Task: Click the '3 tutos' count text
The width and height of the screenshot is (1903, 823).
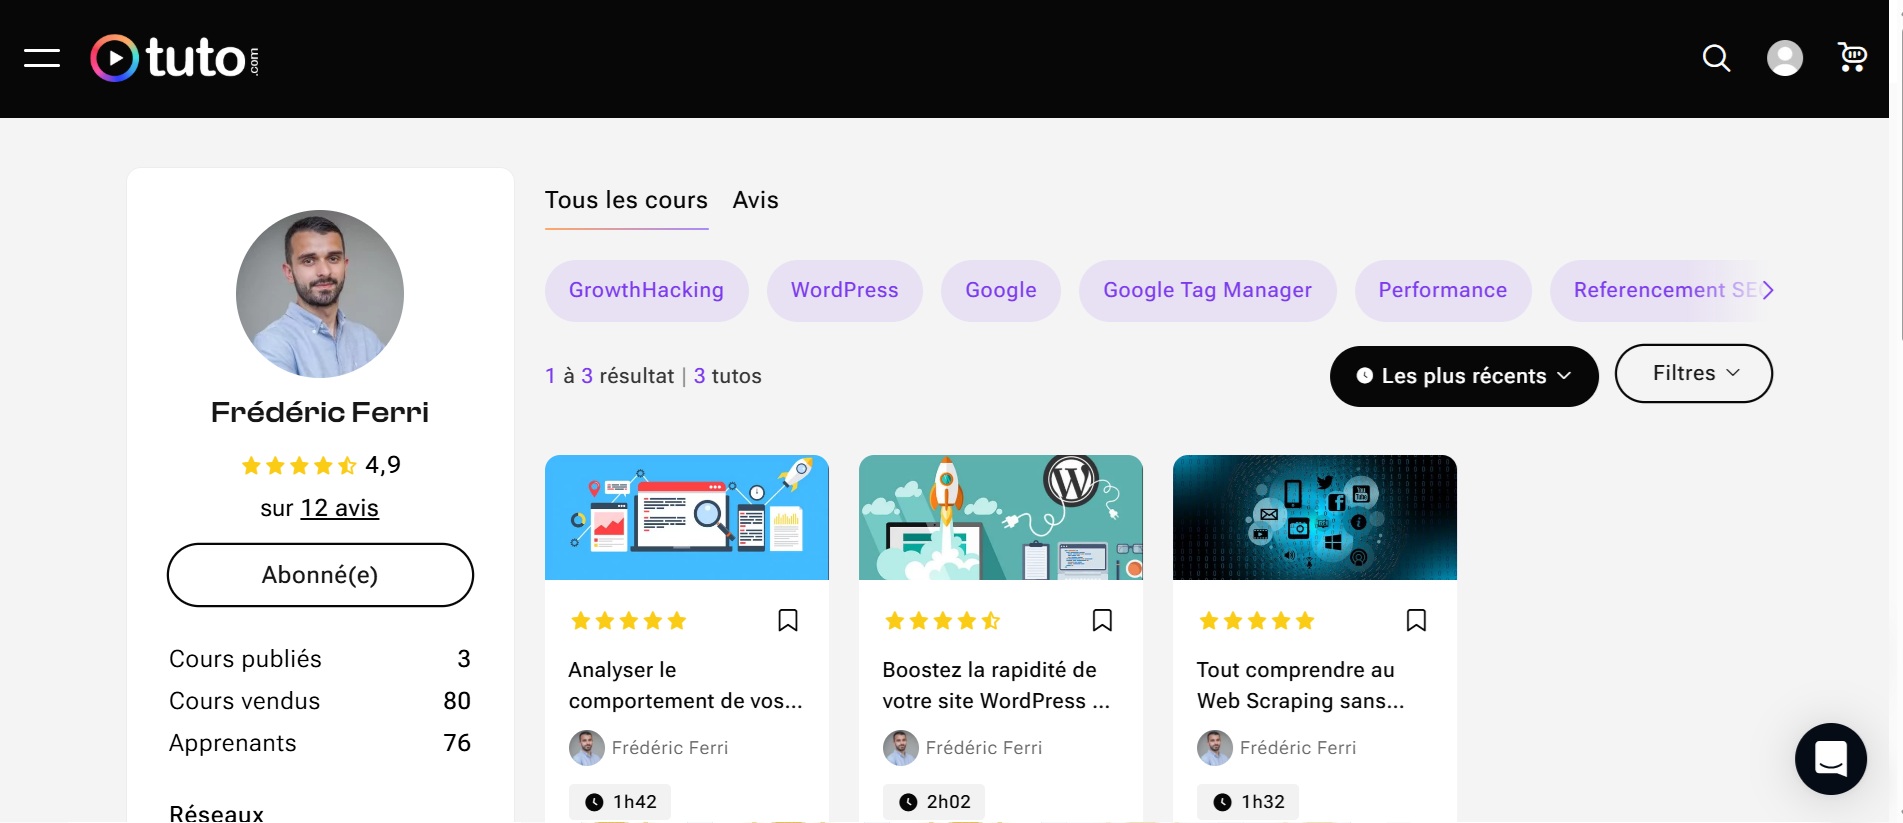Action: [x=727, y=376]
